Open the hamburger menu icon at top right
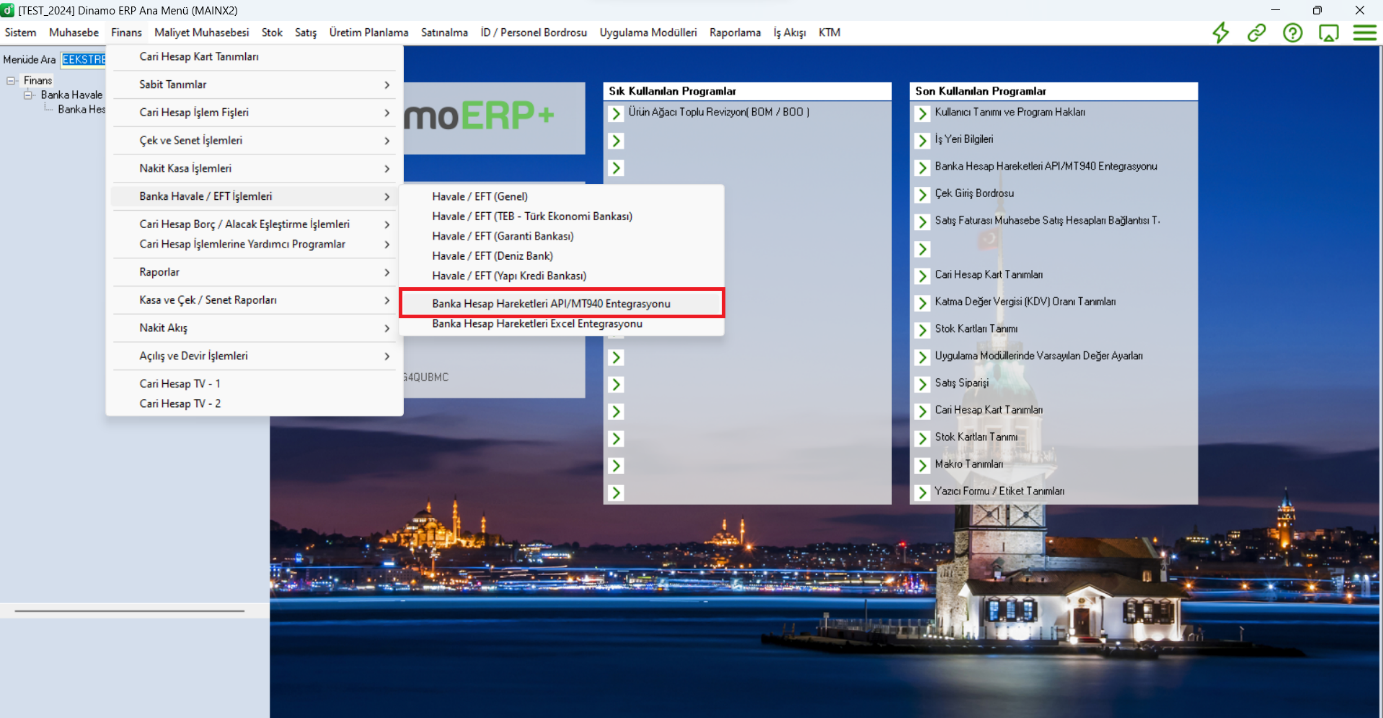 point(1365,32)
